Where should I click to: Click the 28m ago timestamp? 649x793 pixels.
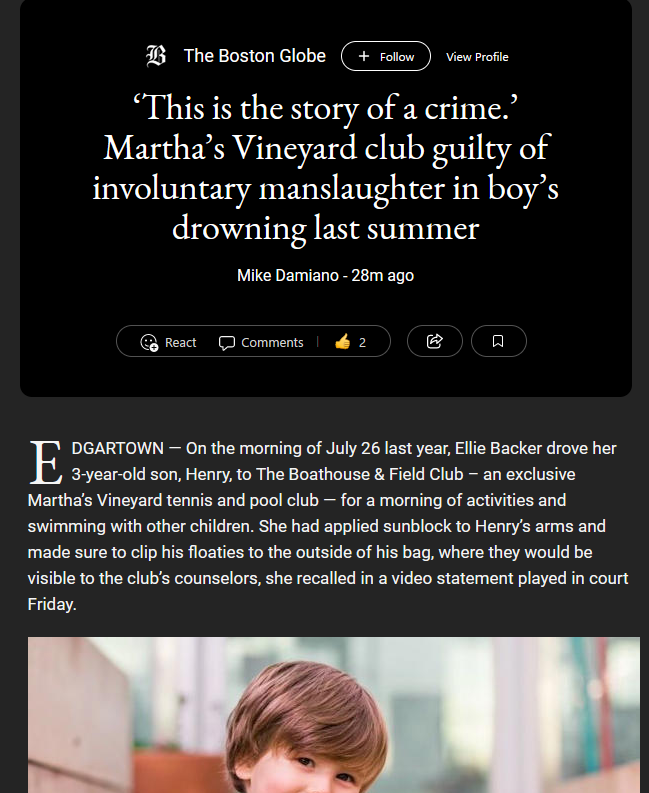[x=382, y=276]
